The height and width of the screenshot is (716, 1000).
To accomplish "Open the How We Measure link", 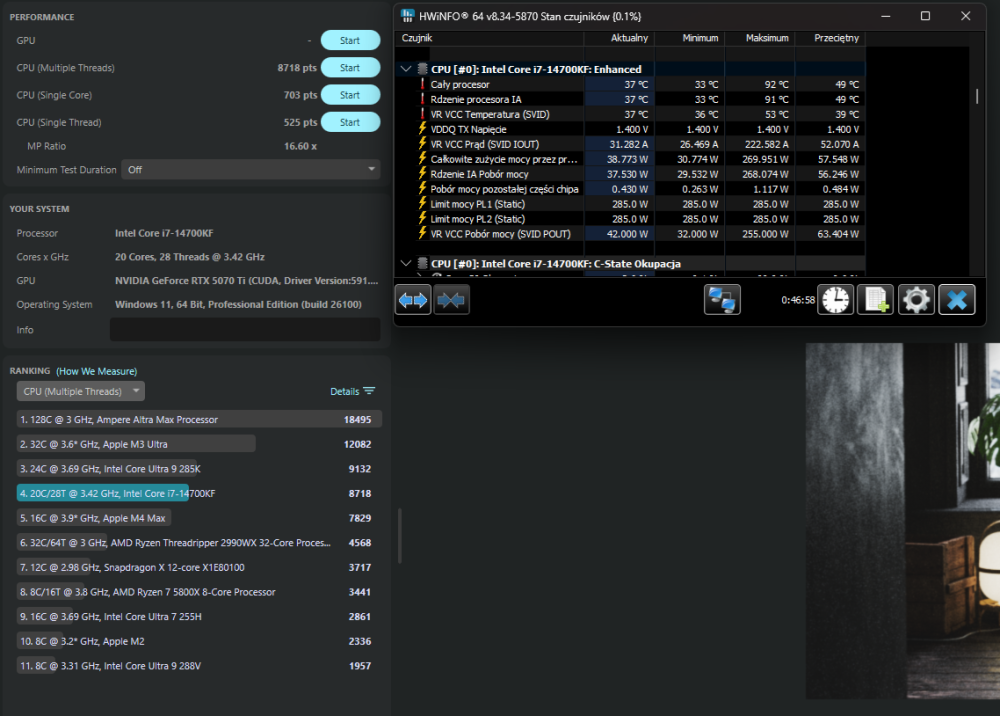I will (x=96, y=371).
